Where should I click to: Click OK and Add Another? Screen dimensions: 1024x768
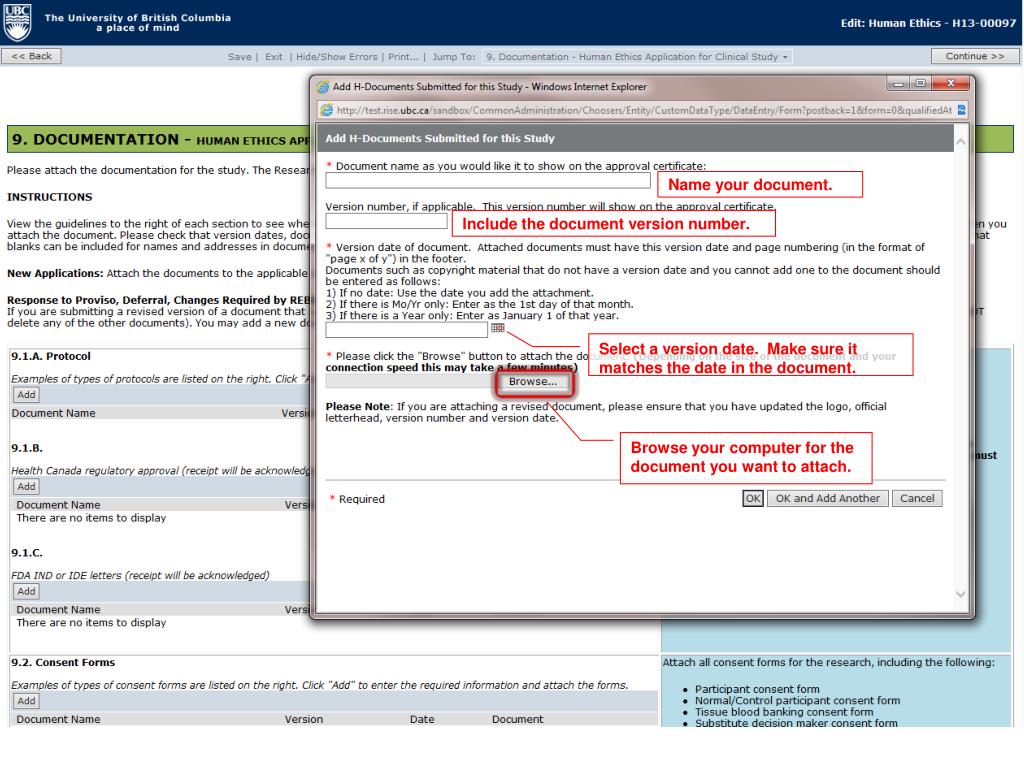coord(827,498)
